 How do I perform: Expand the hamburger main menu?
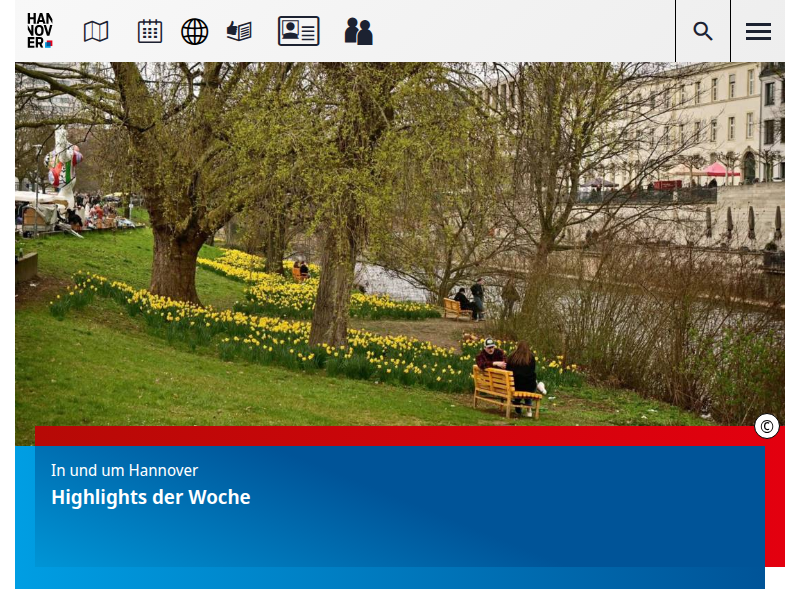758,31
